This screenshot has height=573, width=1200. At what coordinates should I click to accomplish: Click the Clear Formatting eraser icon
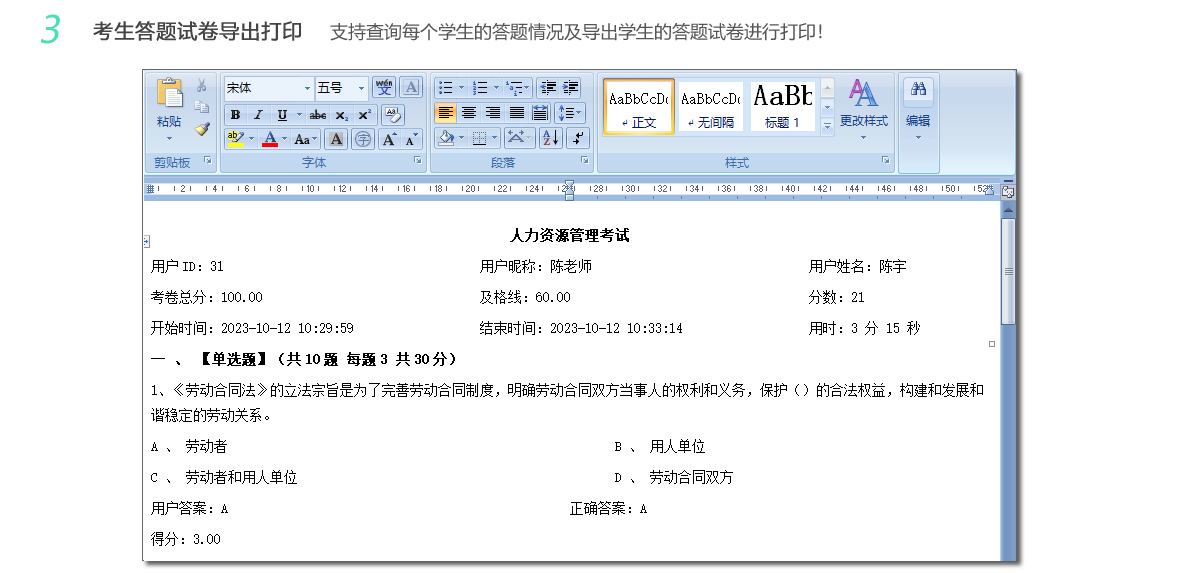[x=392, y=114]
